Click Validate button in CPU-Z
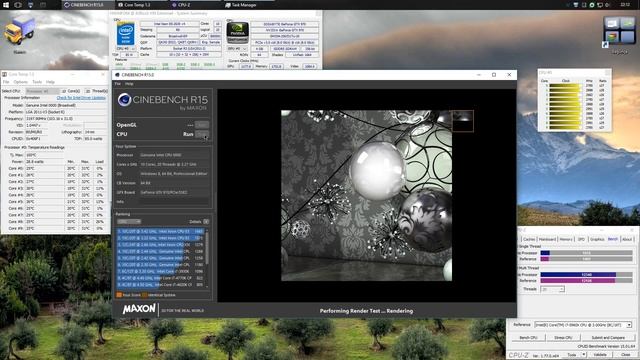Image resolution: width=640 pixels, height=360 pixels. click(600, 355)
